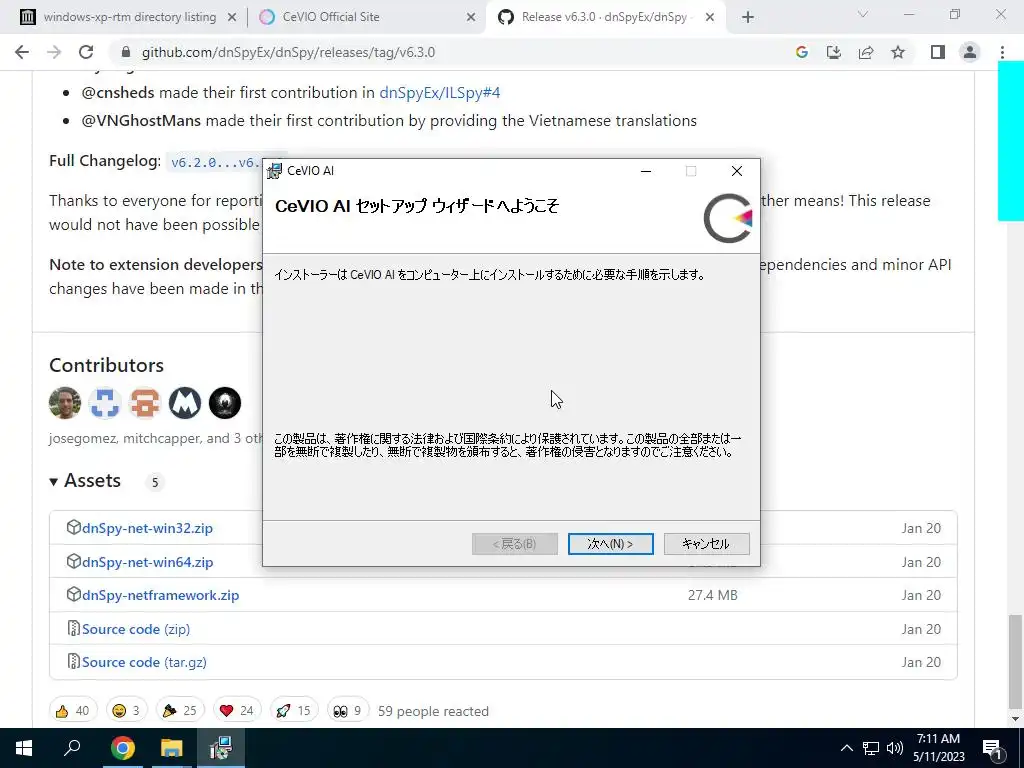Download Source code (tar.gz)

click(144, 662)
